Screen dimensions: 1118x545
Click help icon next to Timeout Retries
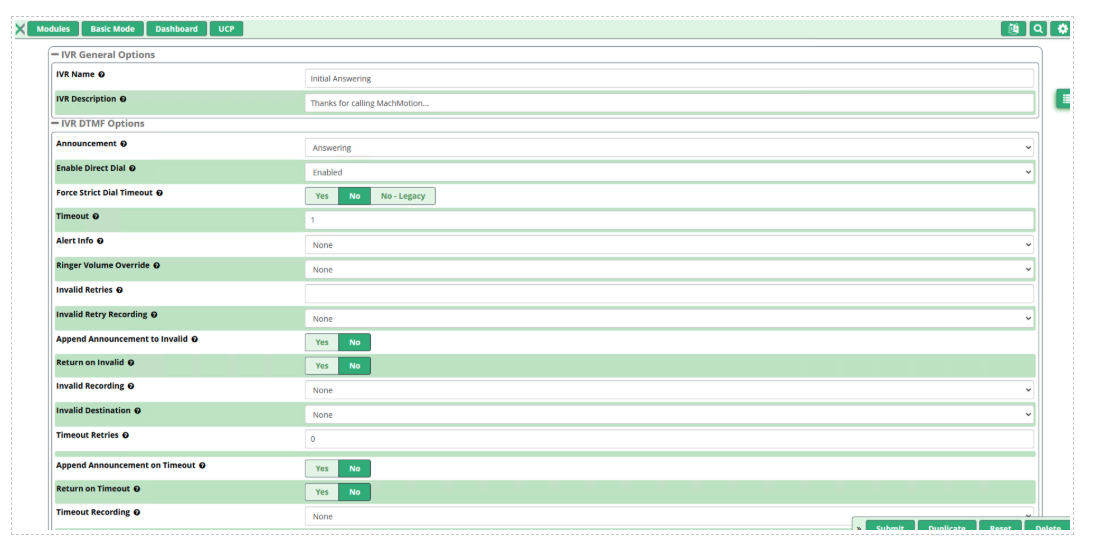[x=126, y=436]
